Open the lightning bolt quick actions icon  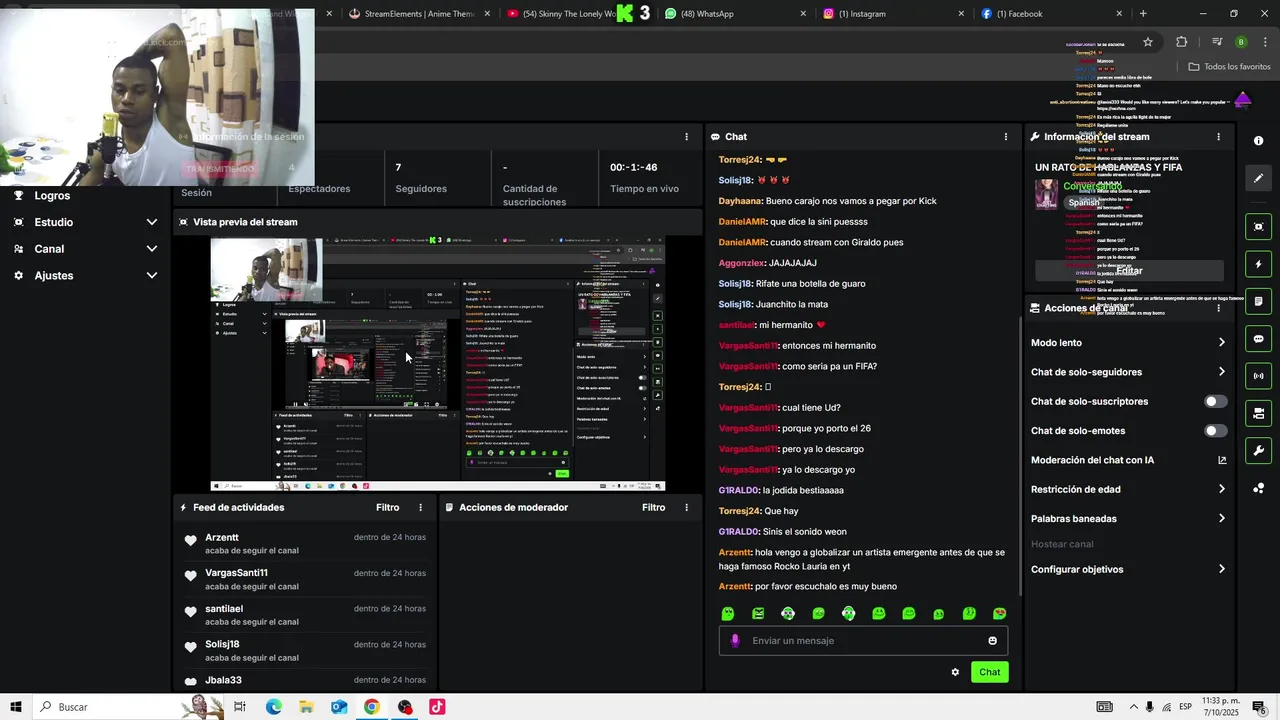coord(1258,264)
